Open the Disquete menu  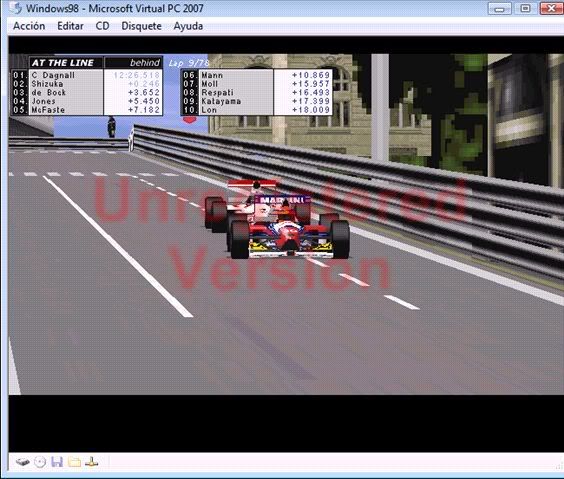[141, 26]
